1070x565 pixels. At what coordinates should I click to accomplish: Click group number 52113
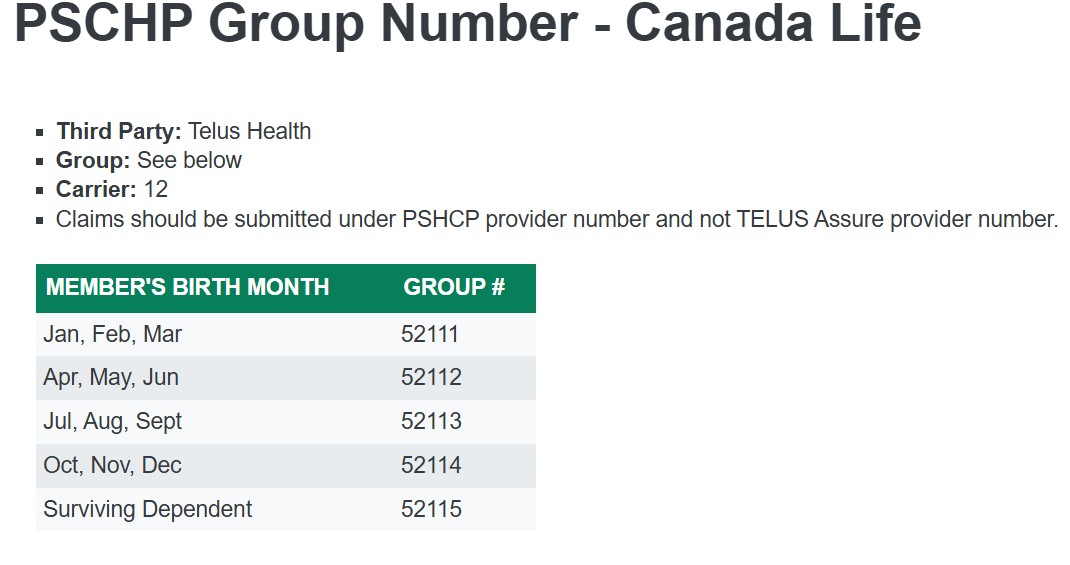[431, 422]
